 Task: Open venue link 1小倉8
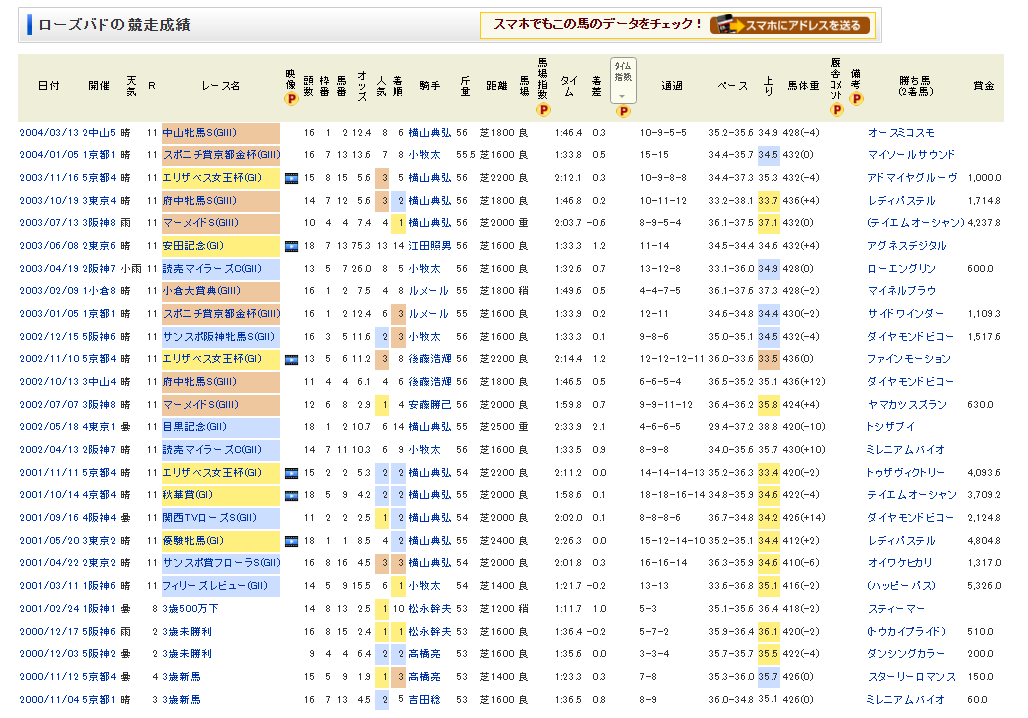[99, 291]
